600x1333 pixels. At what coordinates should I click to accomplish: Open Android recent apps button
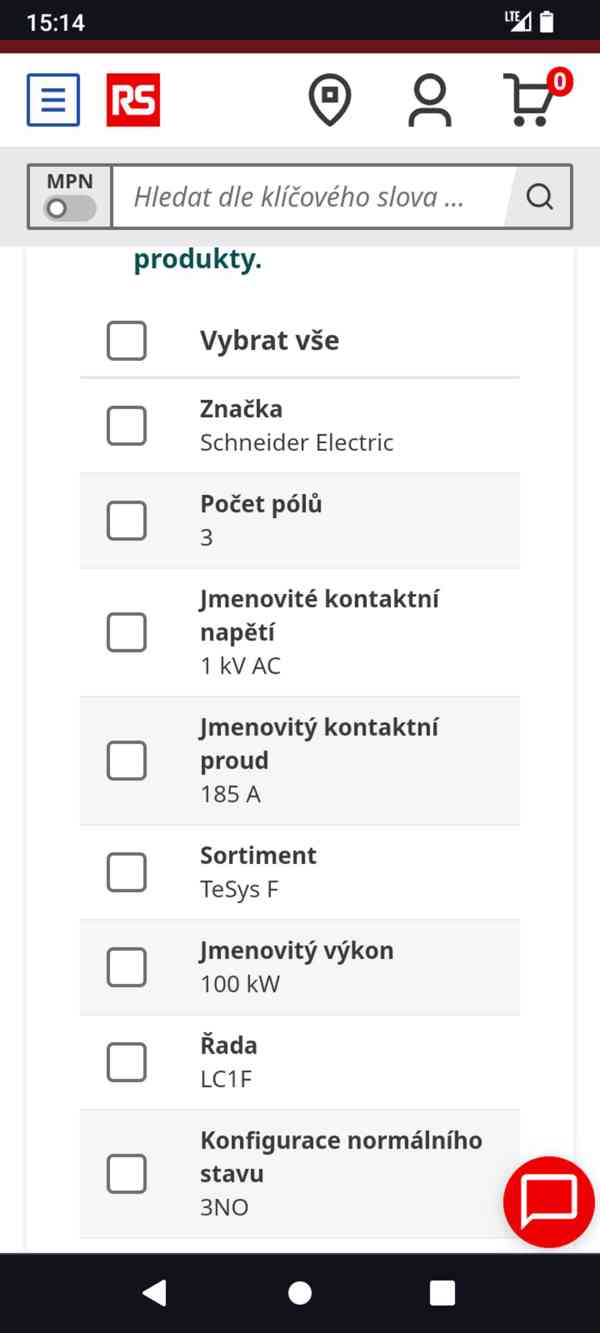click(x=442, y=1293)
